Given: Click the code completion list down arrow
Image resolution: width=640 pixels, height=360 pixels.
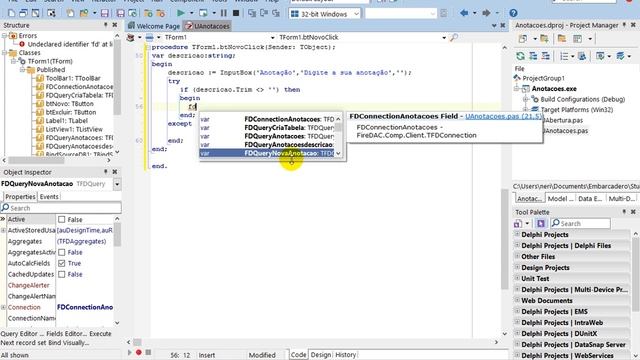Looking at the screenshot, I should pyautogui.click(x=338, y=153).
